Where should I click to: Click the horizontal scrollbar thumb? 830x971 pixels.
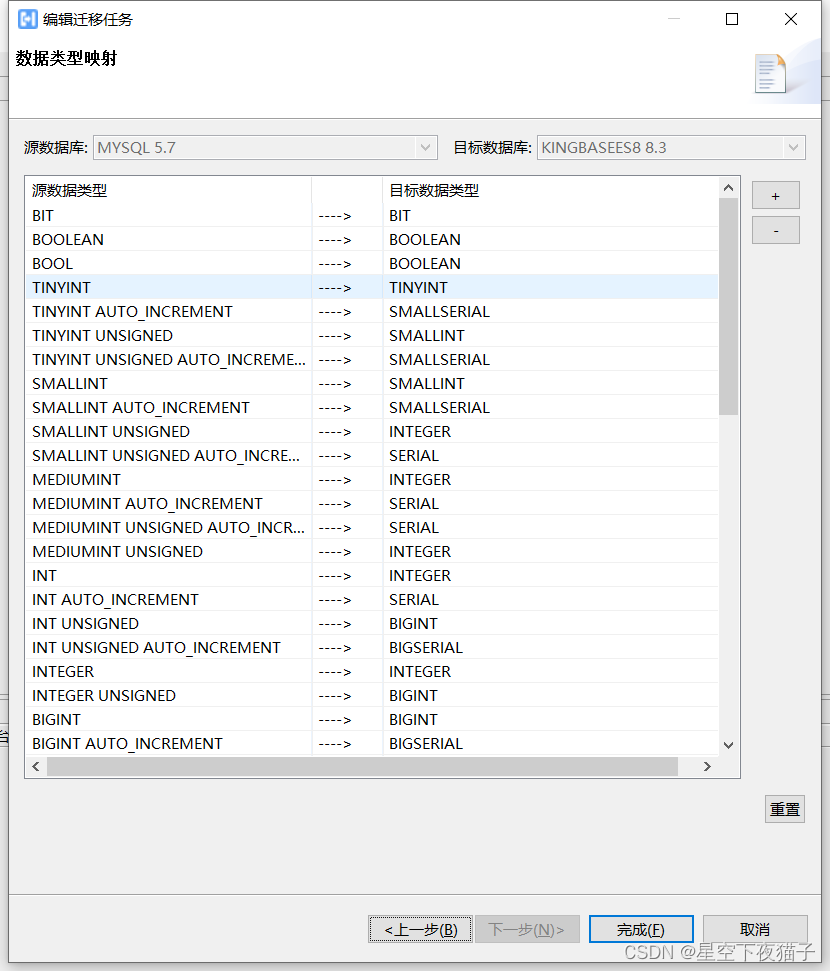(x=362, y=767)
